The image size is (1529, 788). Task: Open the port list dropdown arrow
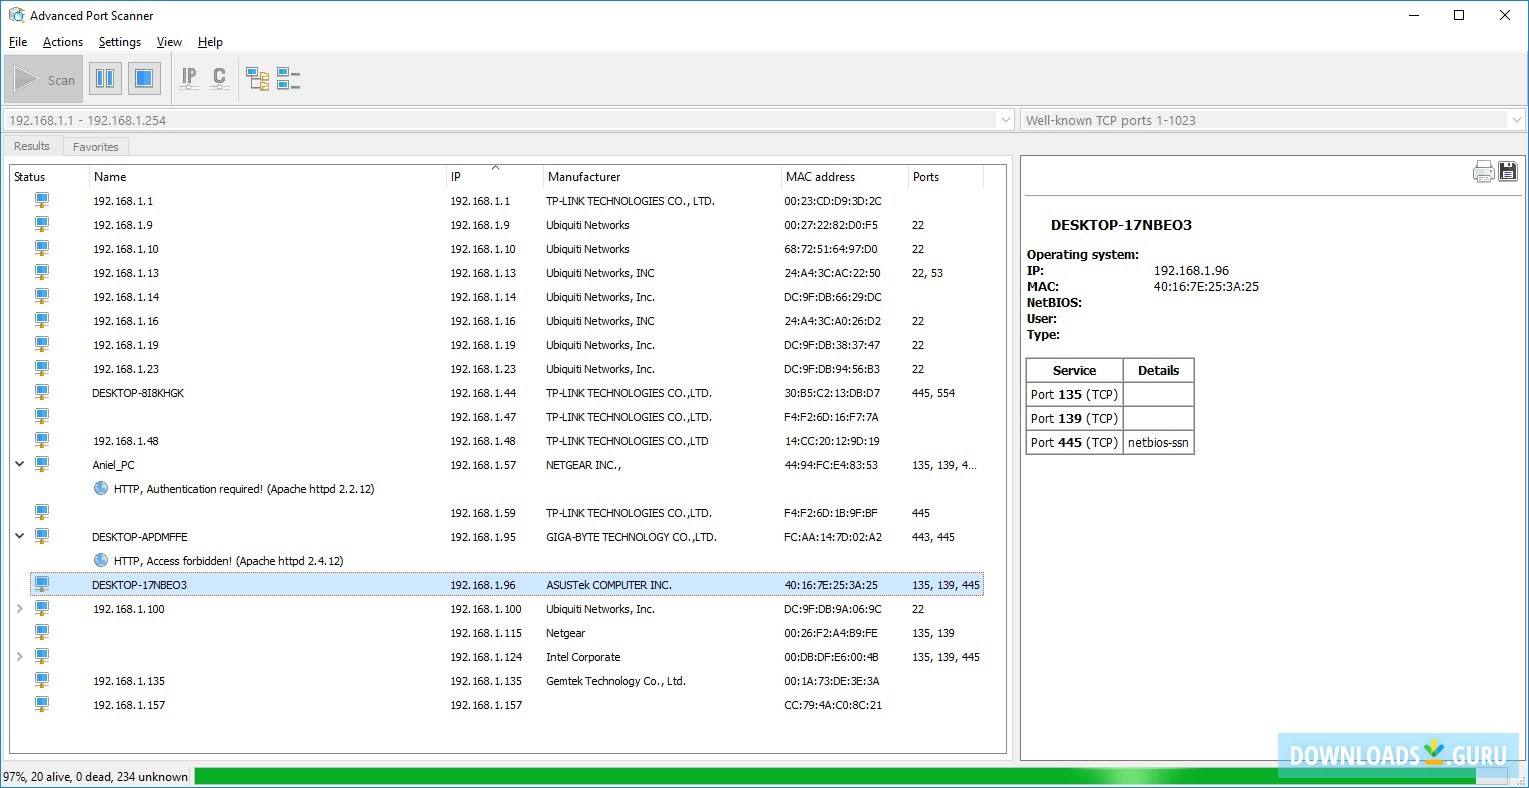[x=1516, y=120]
